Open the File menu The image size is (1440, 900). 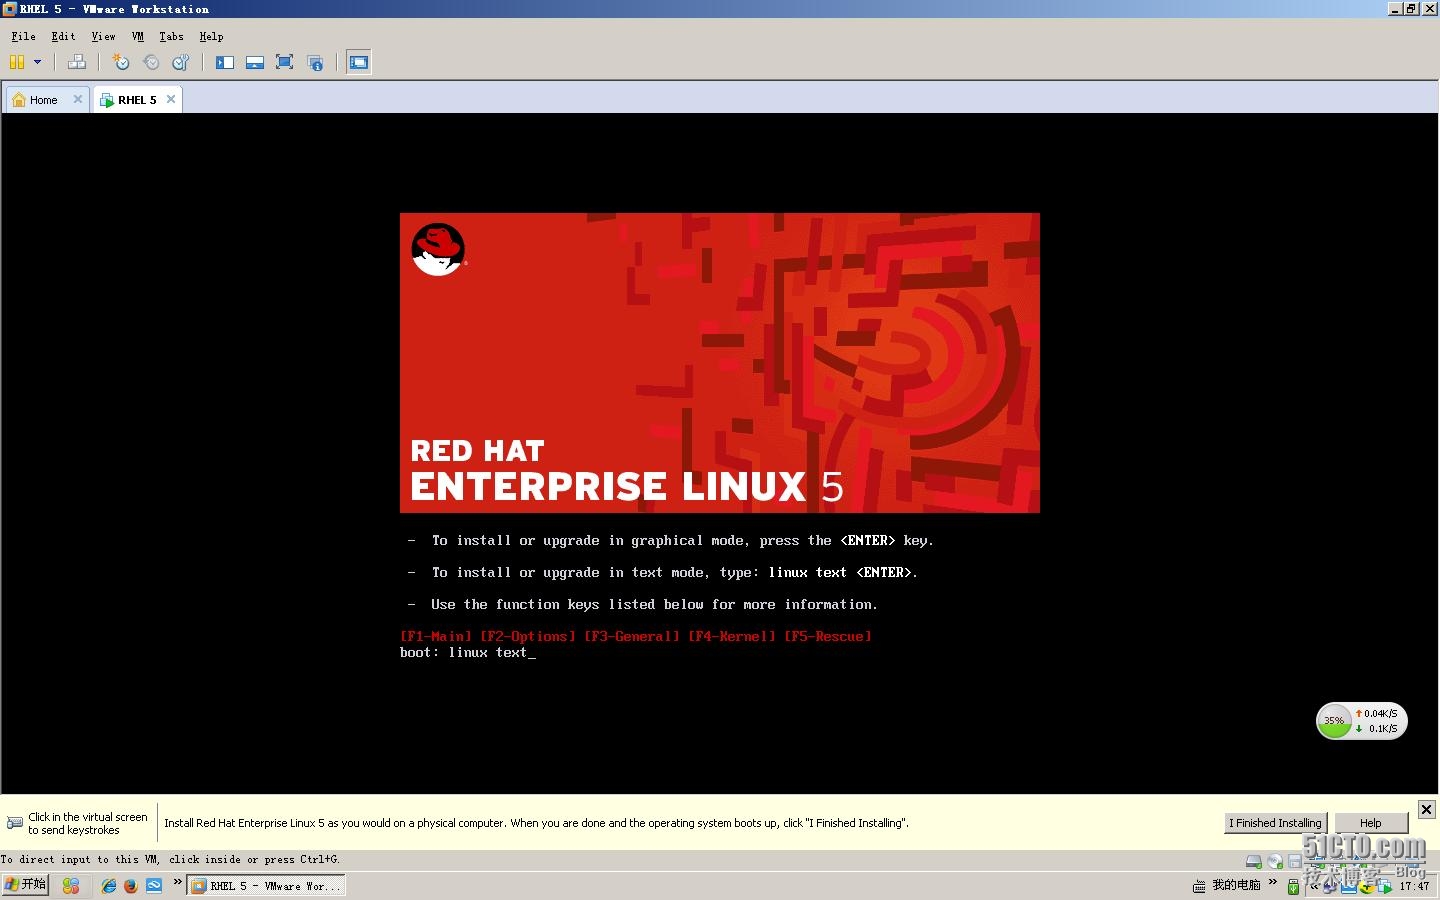(23, 36)
